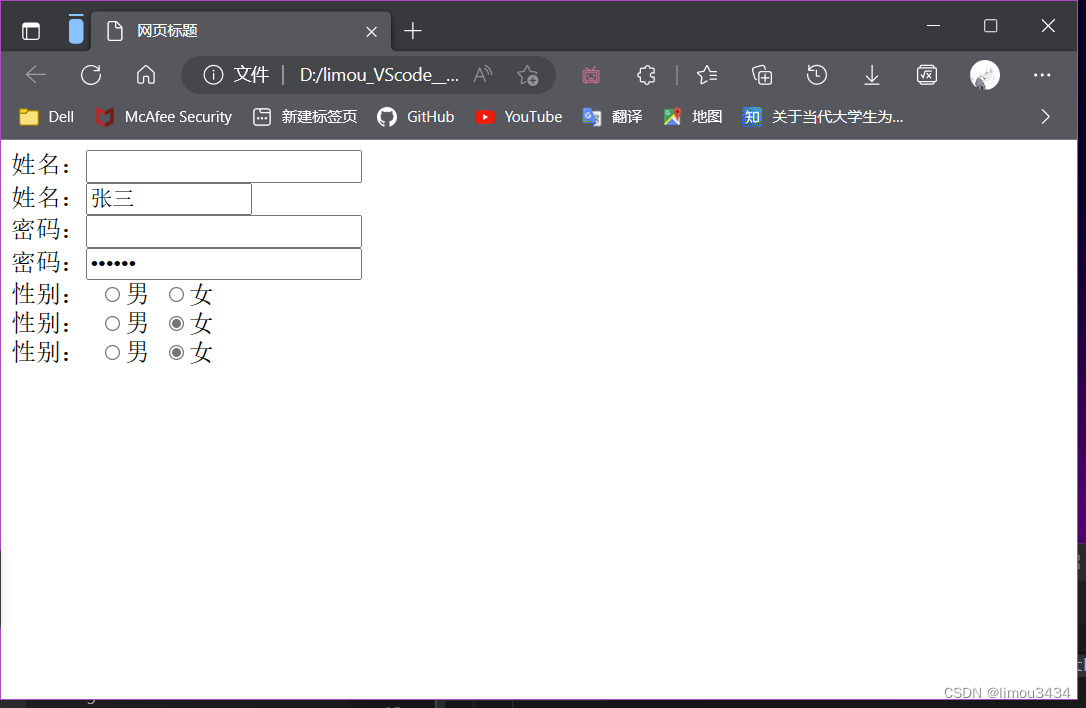Image resolution: width=1086 pixels, height=708 pixels.
Task: Select 男 in third 性别 row
Action: pyautogui.click(x=112, y=353)
